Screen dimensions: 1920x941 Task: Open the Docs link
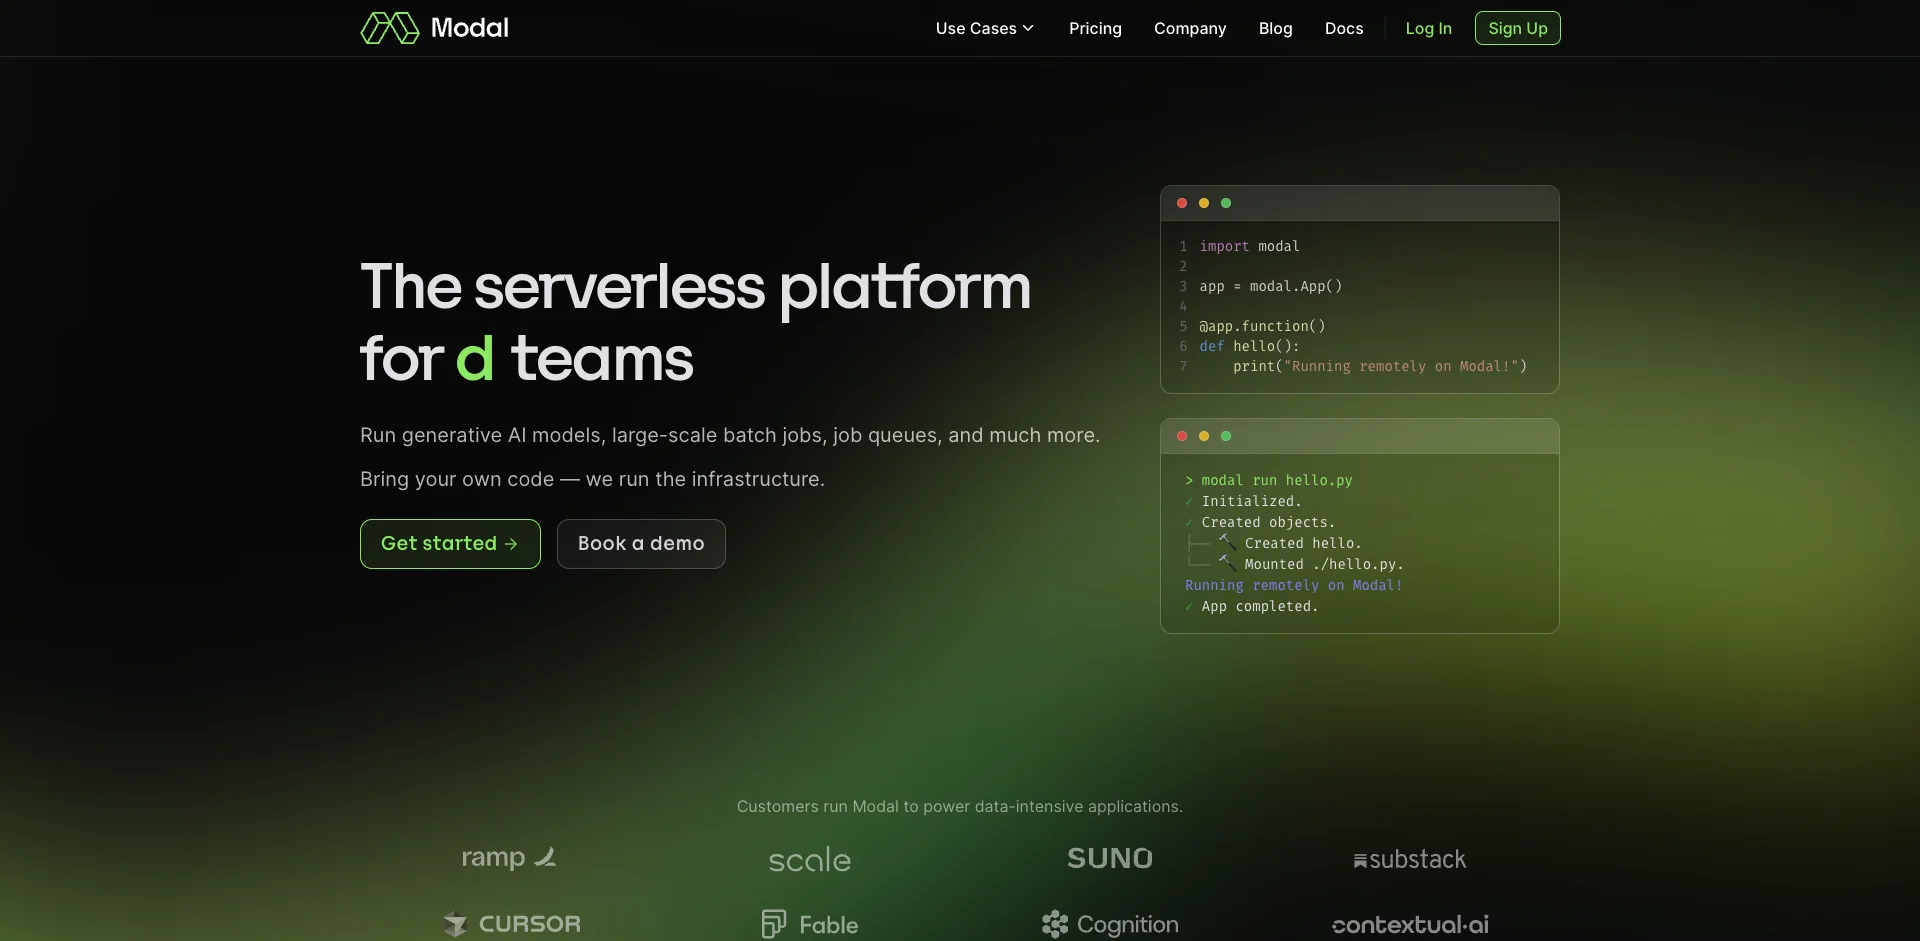[1344, 28]
